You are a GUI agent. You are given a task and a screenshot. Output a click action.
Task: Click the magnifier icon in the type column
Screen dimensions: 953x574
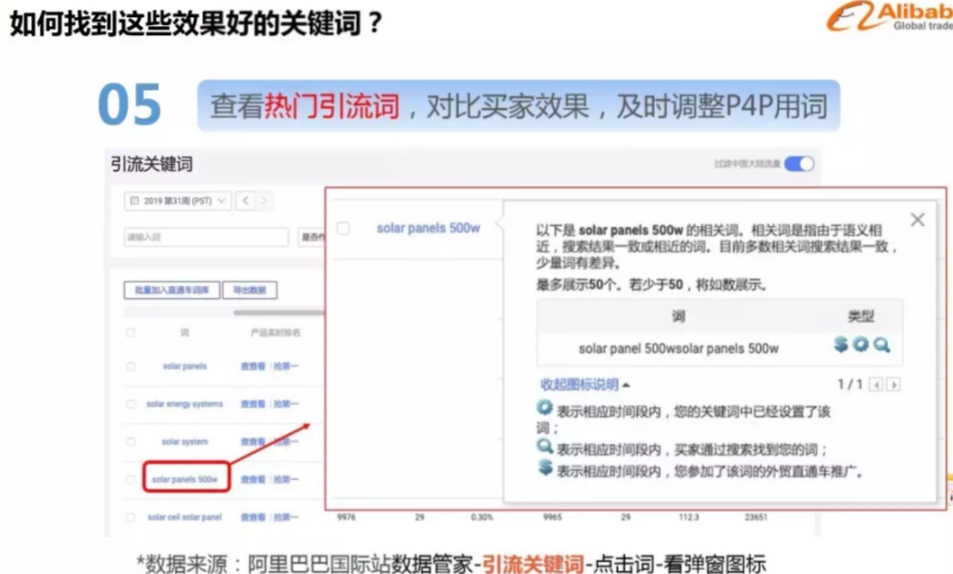tap(881, 345)
